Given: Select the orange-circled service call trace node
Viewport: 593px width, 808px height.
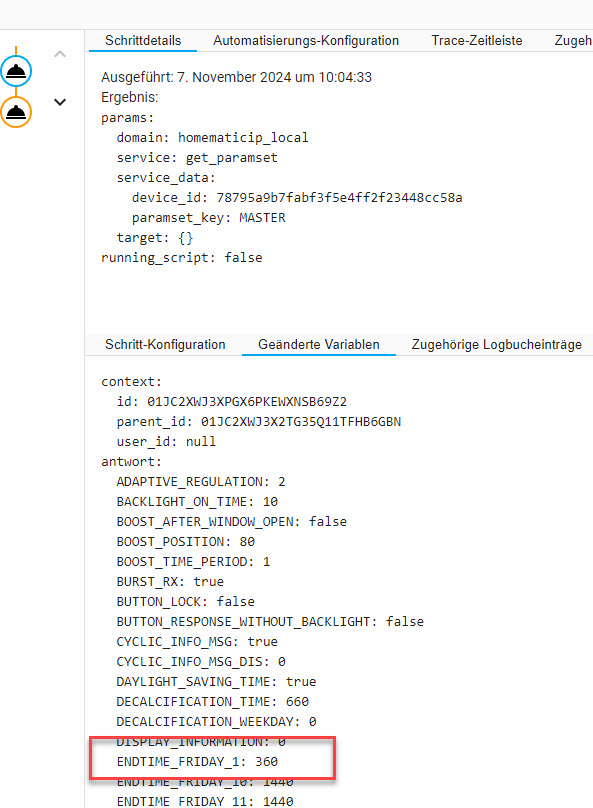Looking at the screenshot, I should (16, 112).
